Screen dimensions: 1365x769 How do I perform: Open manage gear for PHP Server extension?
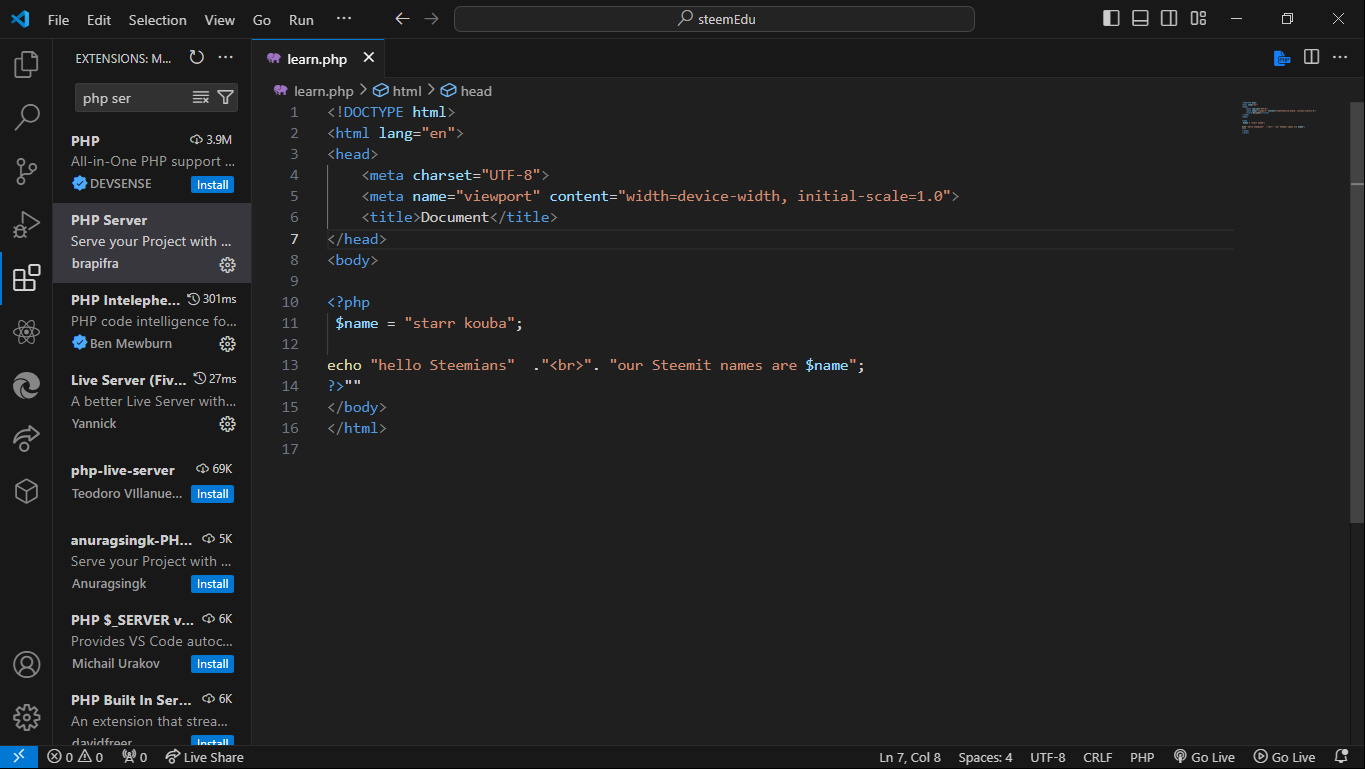coord(227,265)
